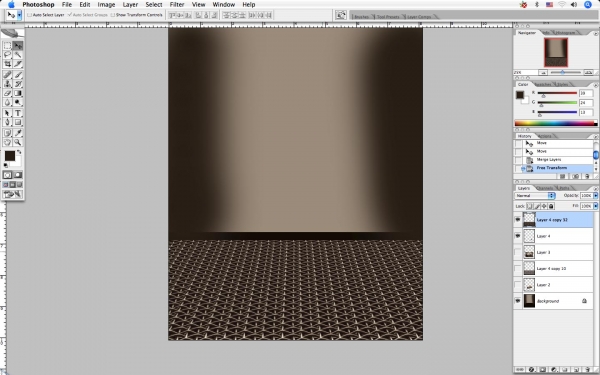The image size is (600, 375).
Task: Open the Opacity slider arrow
Action: click(595, 196)
